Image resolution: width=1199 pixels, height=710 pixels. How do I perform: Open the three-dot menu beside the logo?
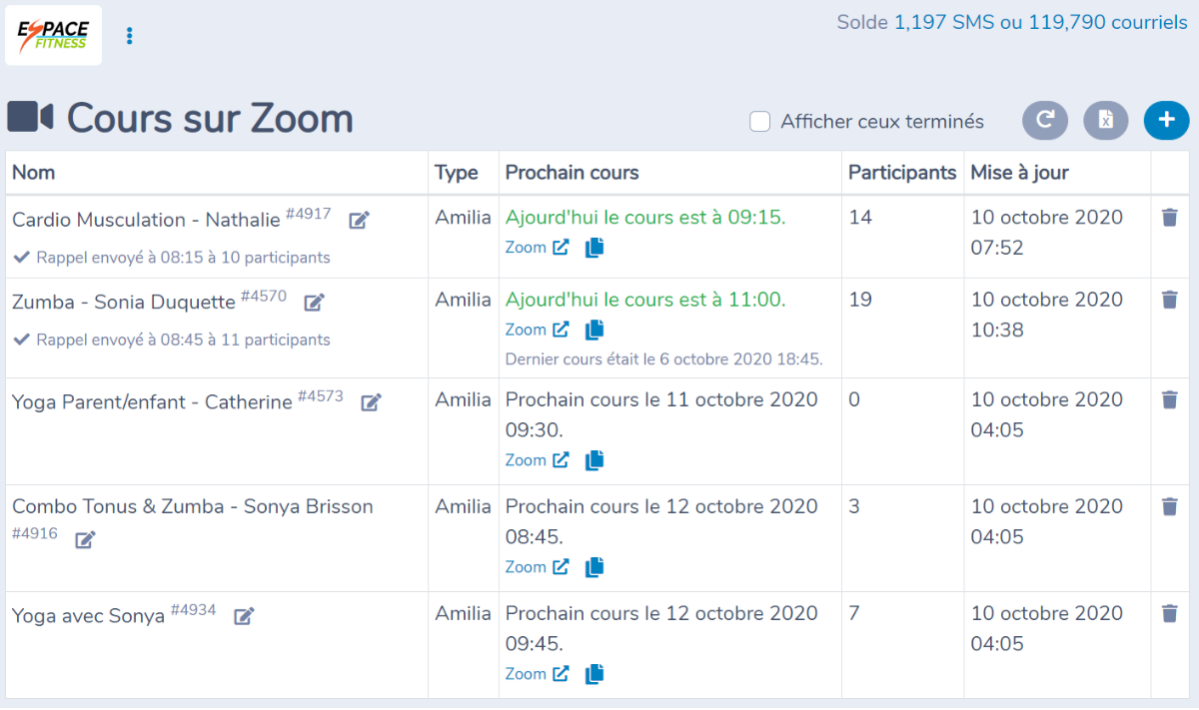point(129,36)
